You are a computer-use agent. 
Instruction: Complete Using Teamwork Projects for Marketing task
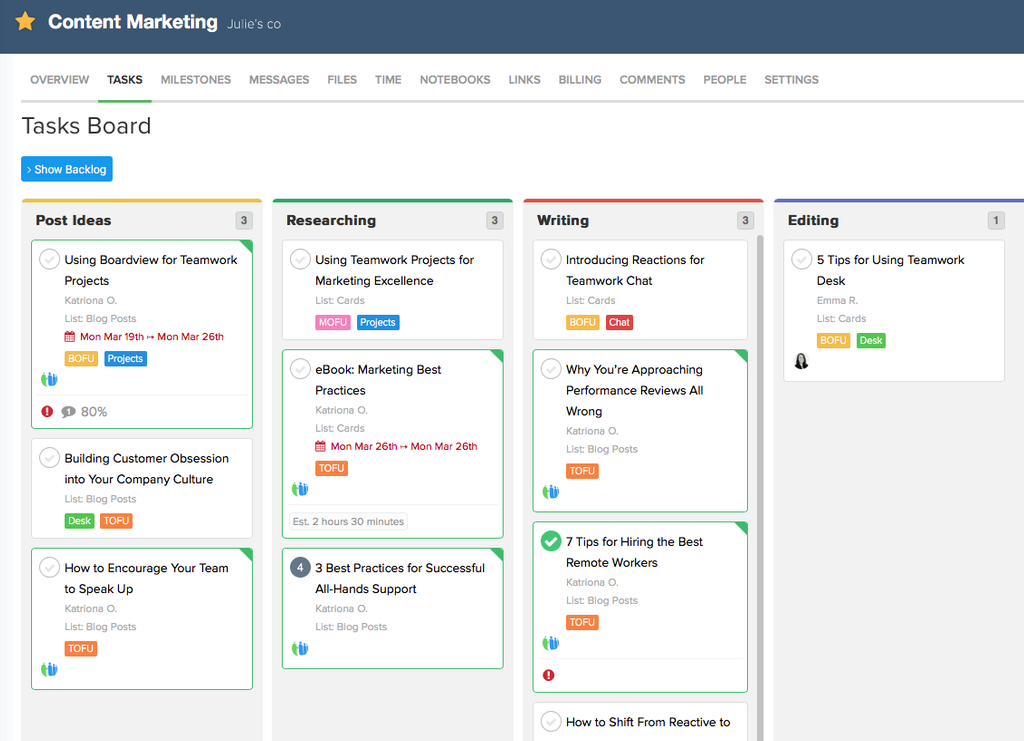point(300,259)
